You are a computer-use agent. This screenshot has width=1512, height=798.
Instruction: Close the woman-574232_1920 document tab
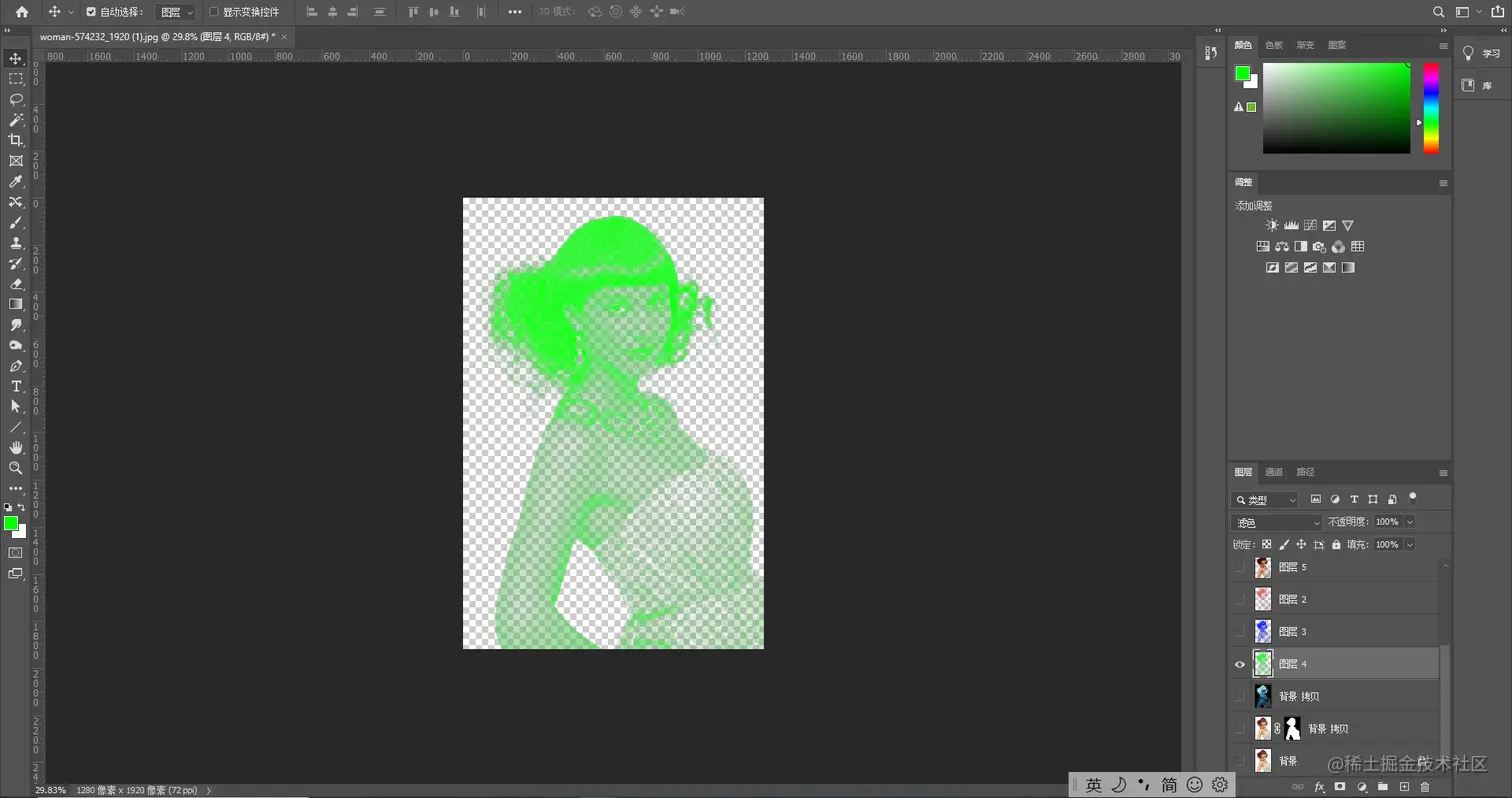coord(285,36)
